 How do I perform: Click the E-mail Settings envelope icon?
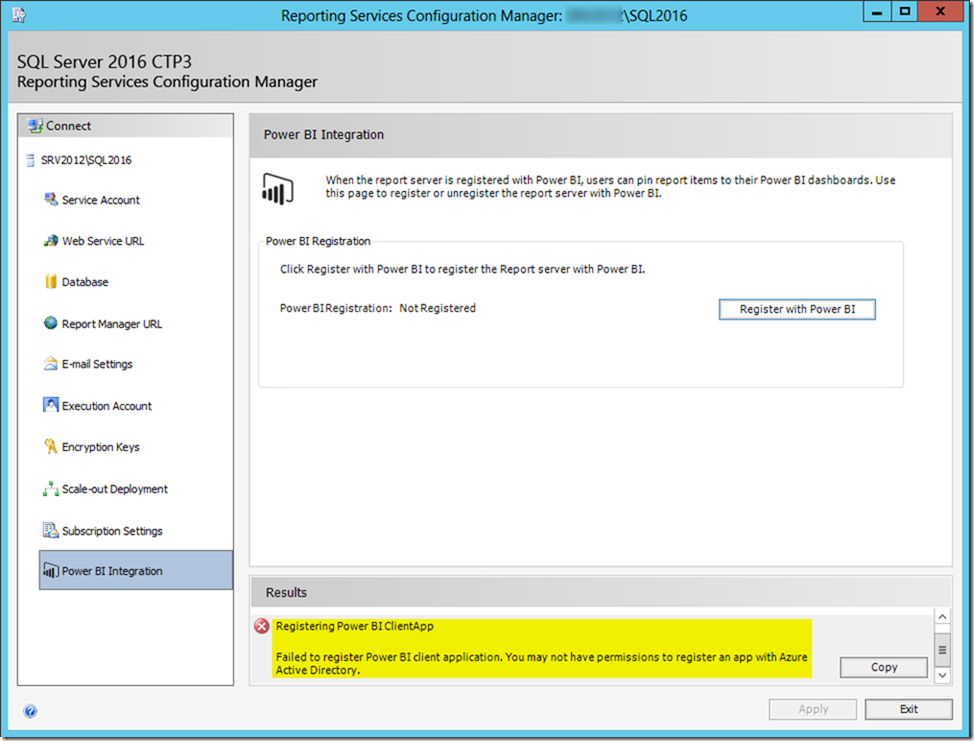coord(51,363)
